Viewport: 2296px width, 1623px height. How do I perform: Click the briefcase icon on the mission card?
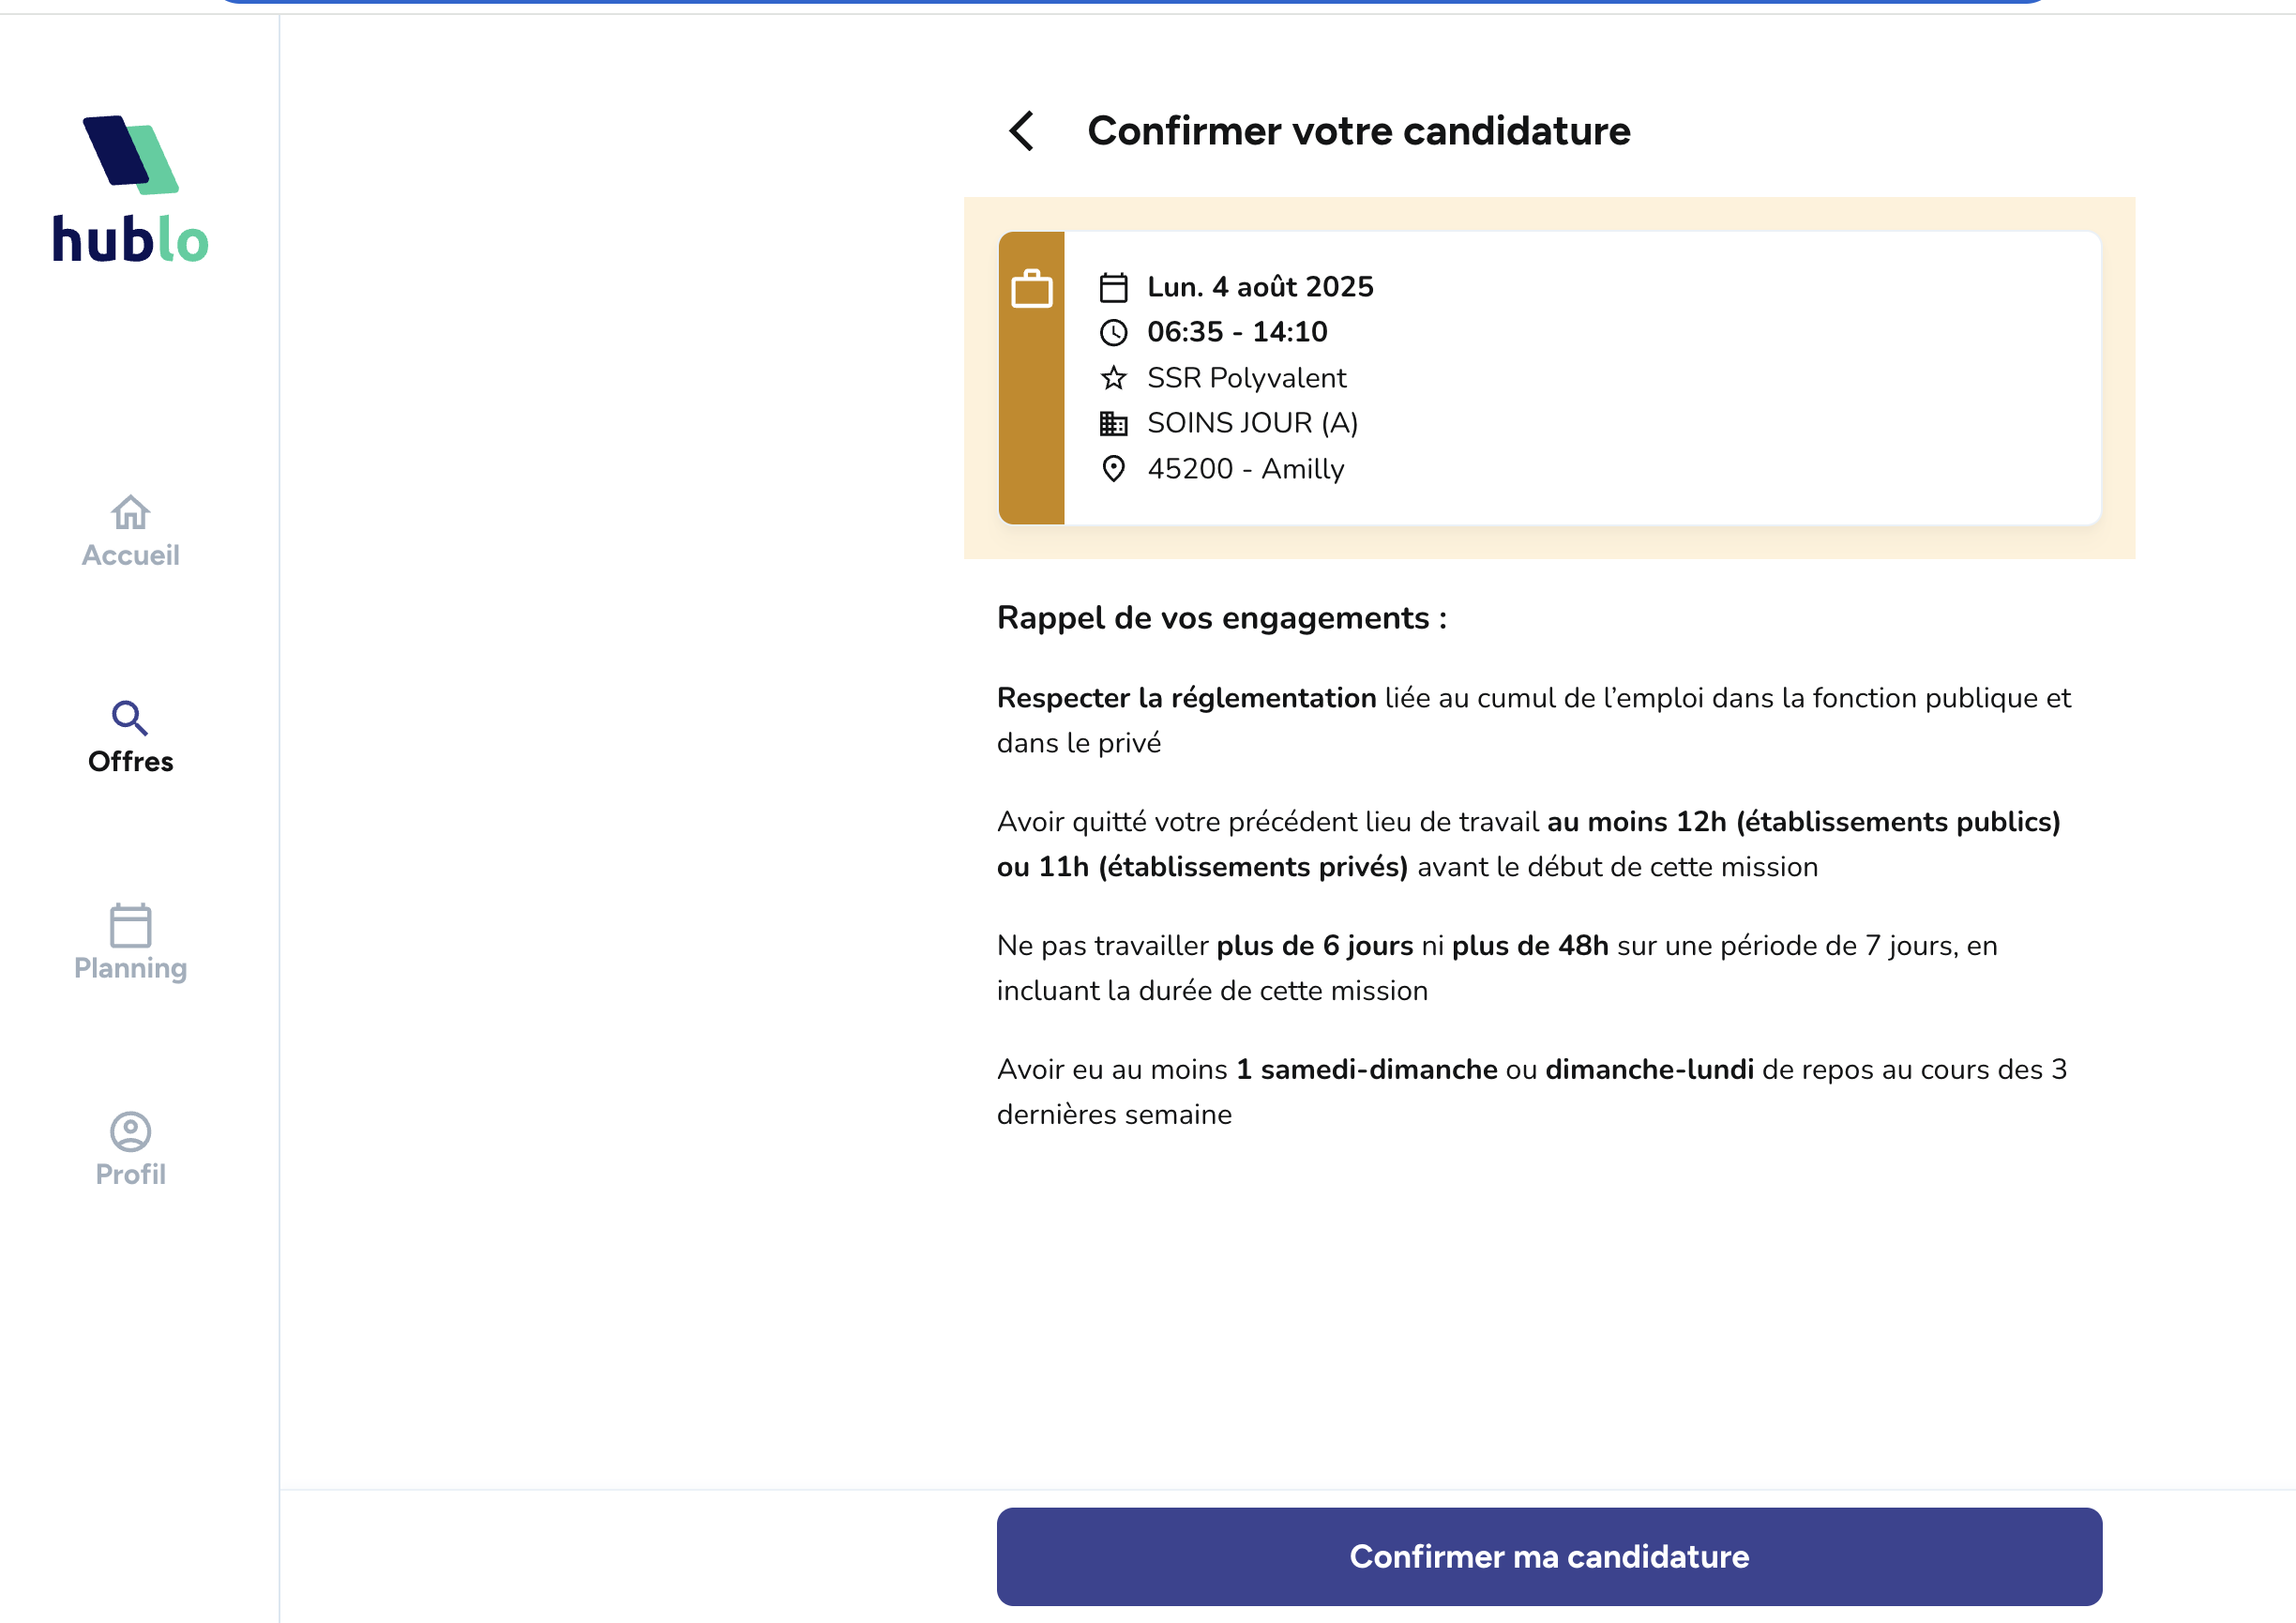pyautogui.click(x=1031, y=288)
